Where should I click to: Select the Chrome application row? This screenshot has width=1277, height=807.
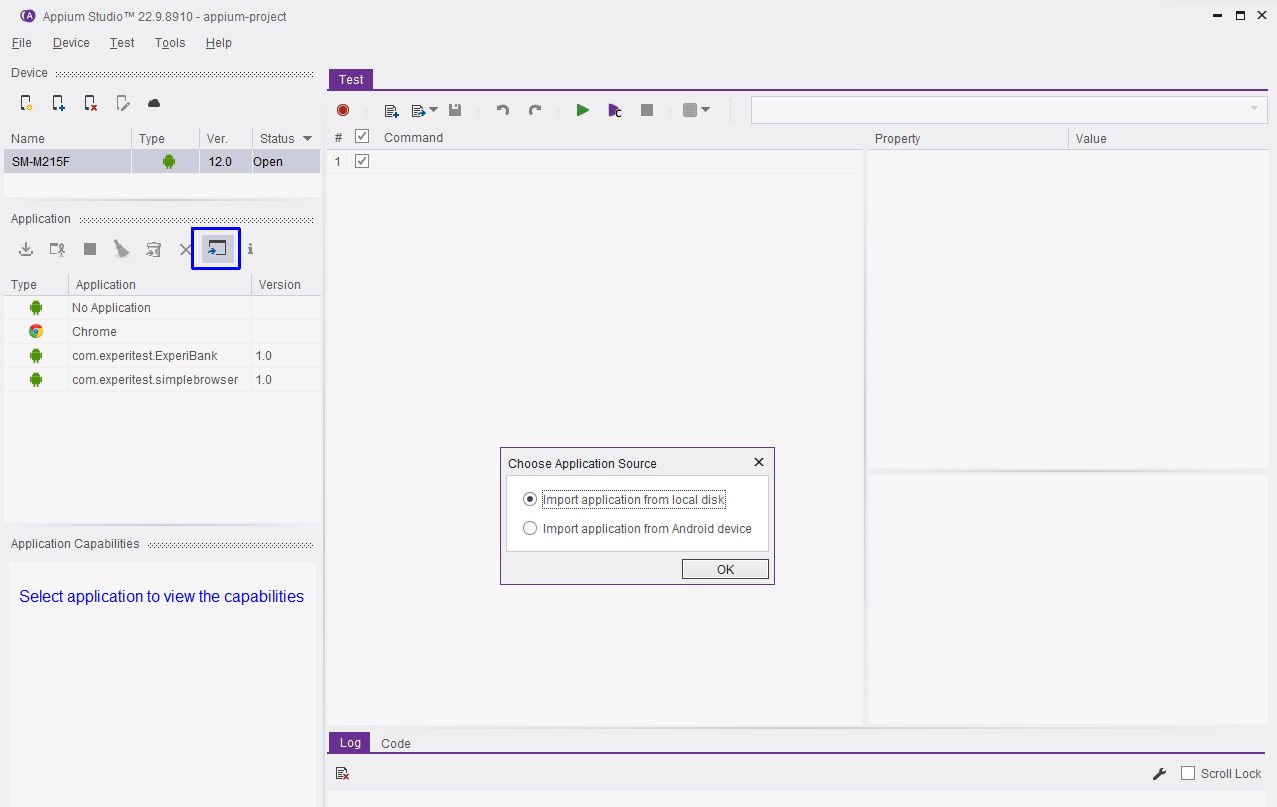pos(162,331)
